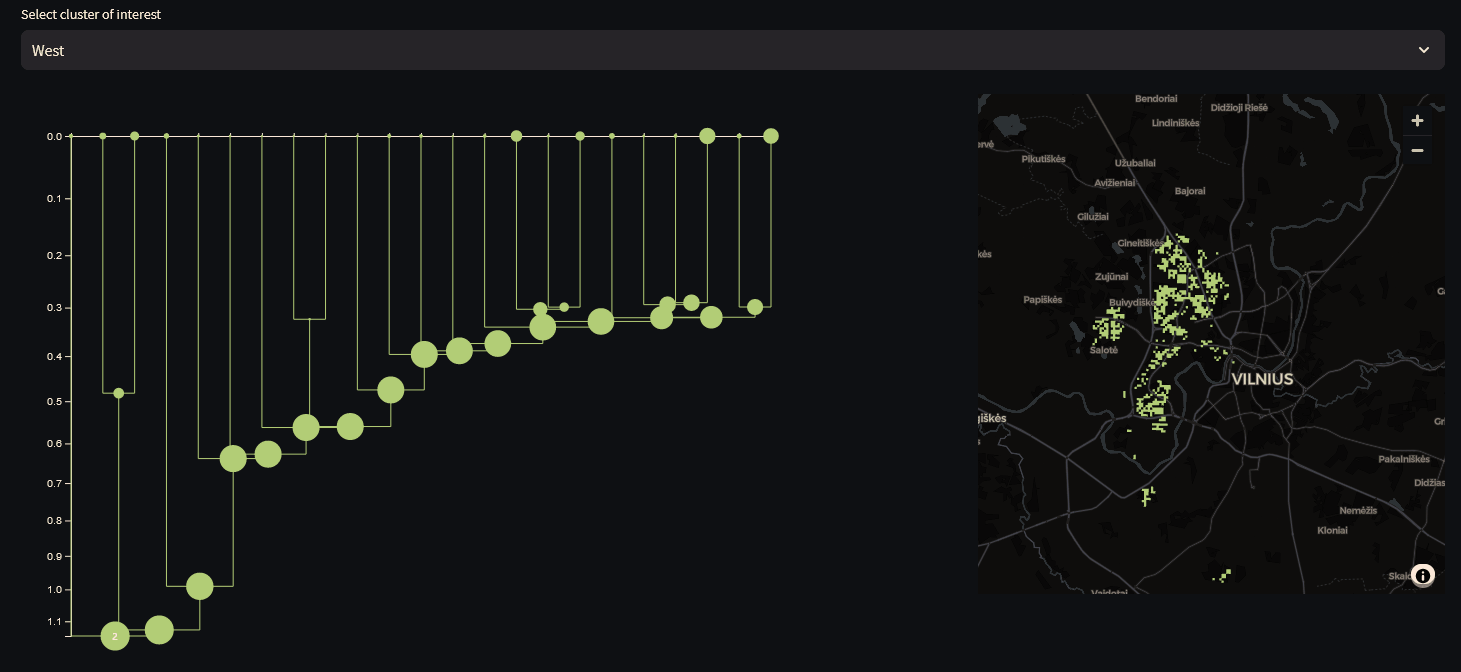Click the Pikutiškės map label
This screenshot has height=672, width=1461.
coord(1044,159)
